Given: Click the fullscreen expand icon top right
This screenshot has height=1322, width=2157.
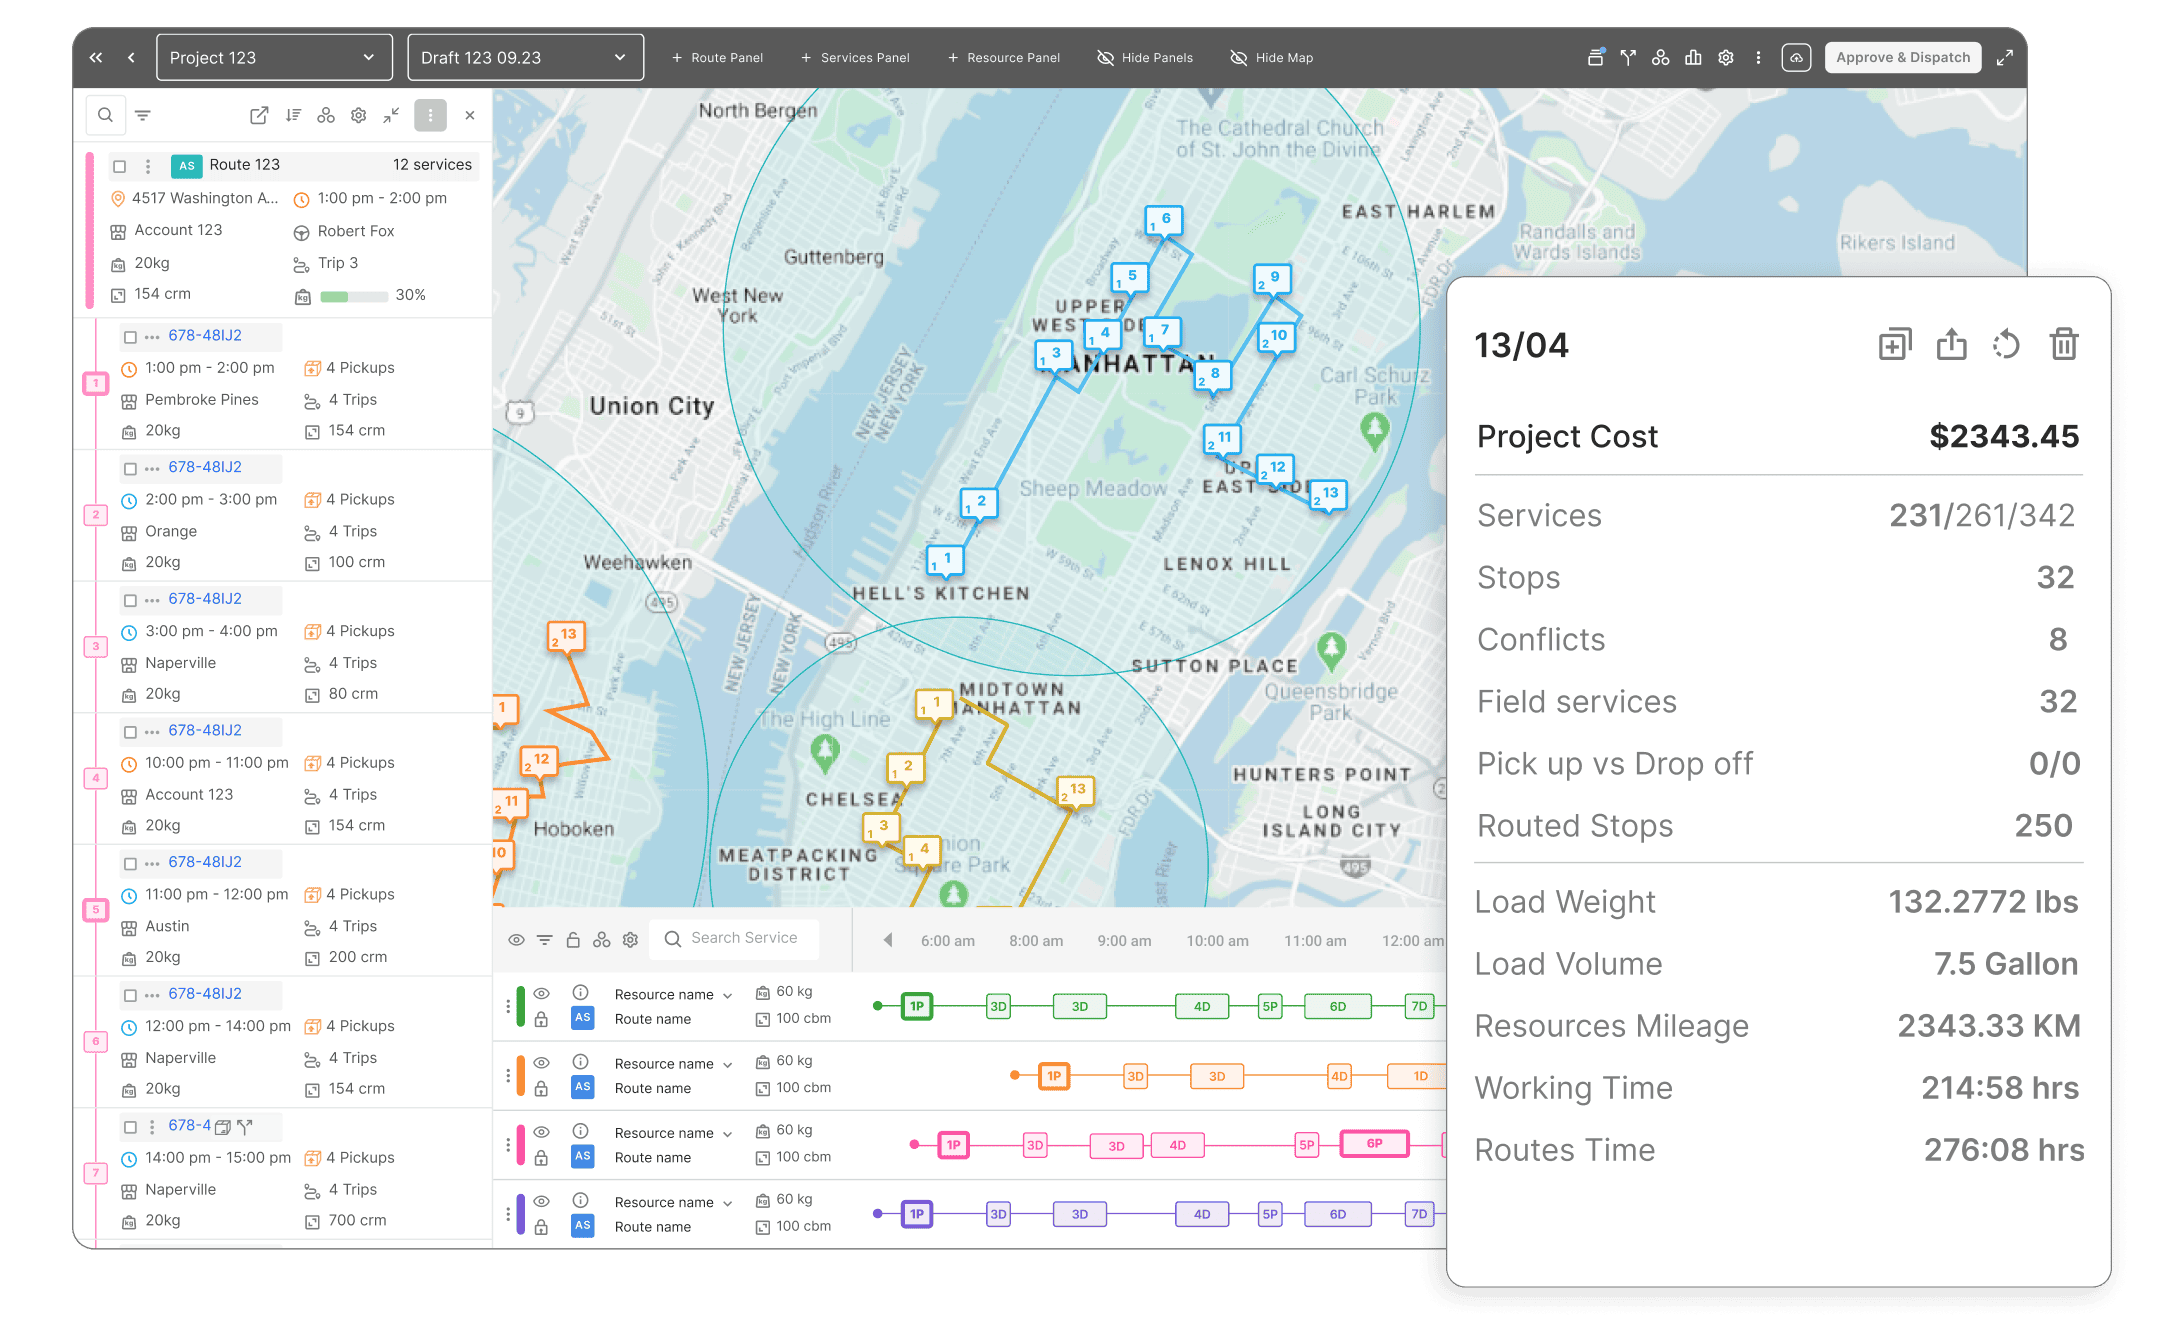Looking at the screenshot, I should coord(2004,57).
